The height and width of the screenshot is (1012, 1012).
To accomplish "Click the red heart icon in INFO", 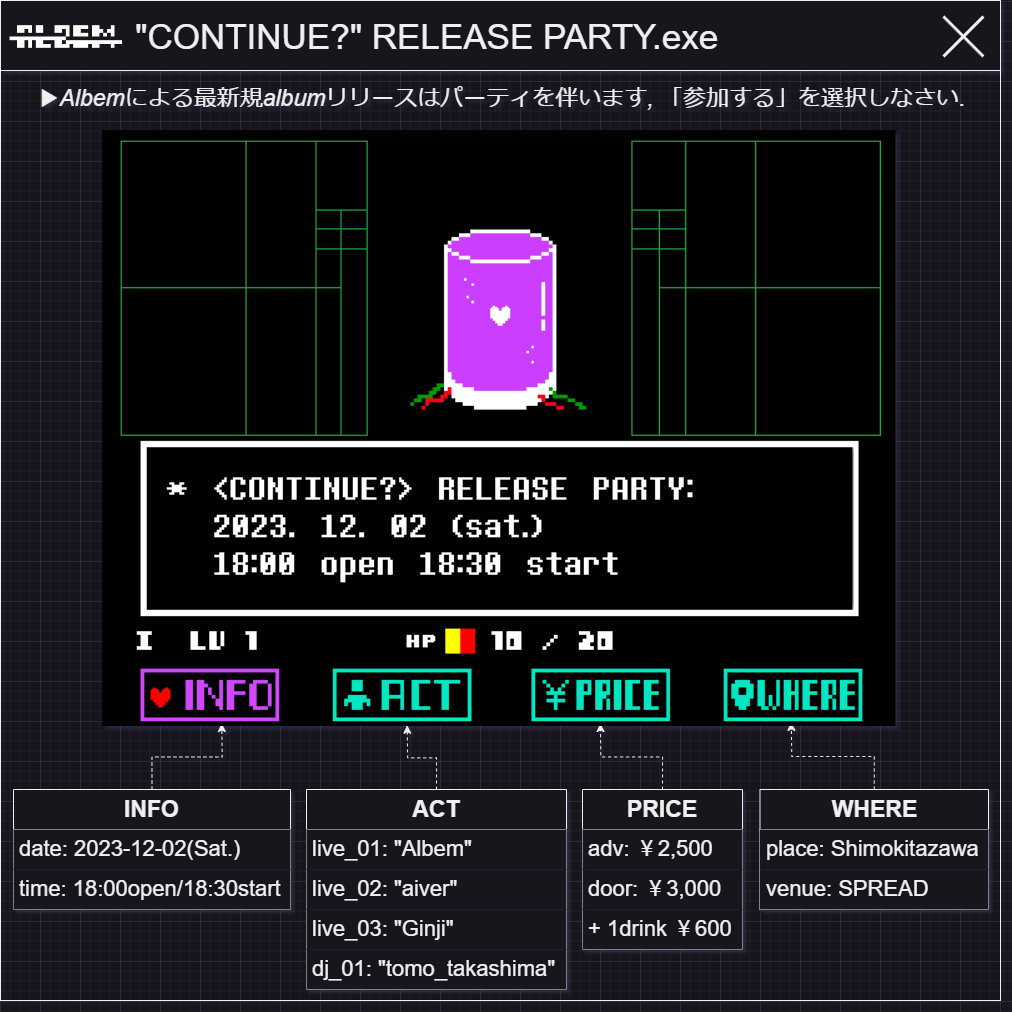I will (161, 697).
